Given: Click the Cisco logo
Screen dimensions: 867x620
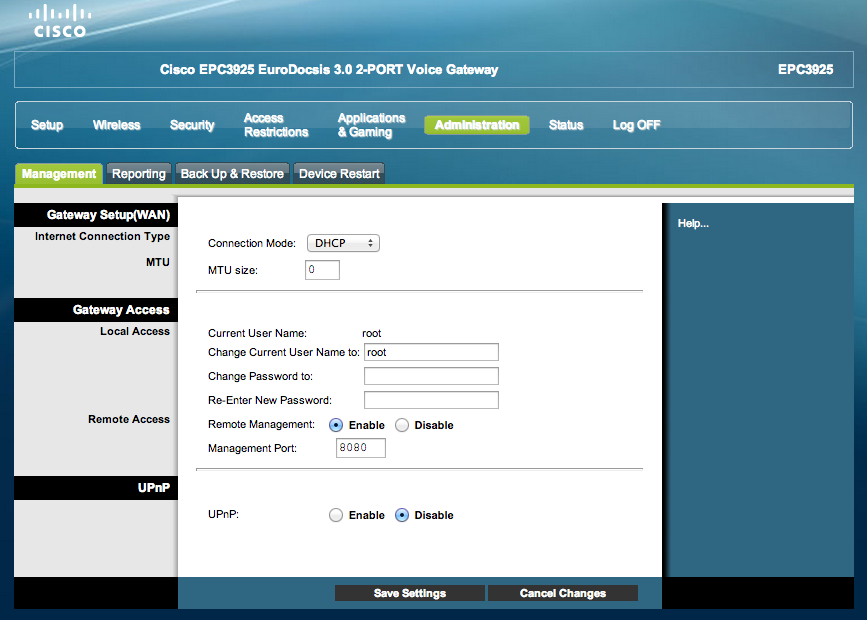Looking at the screenshot, I should pos(60,22).
